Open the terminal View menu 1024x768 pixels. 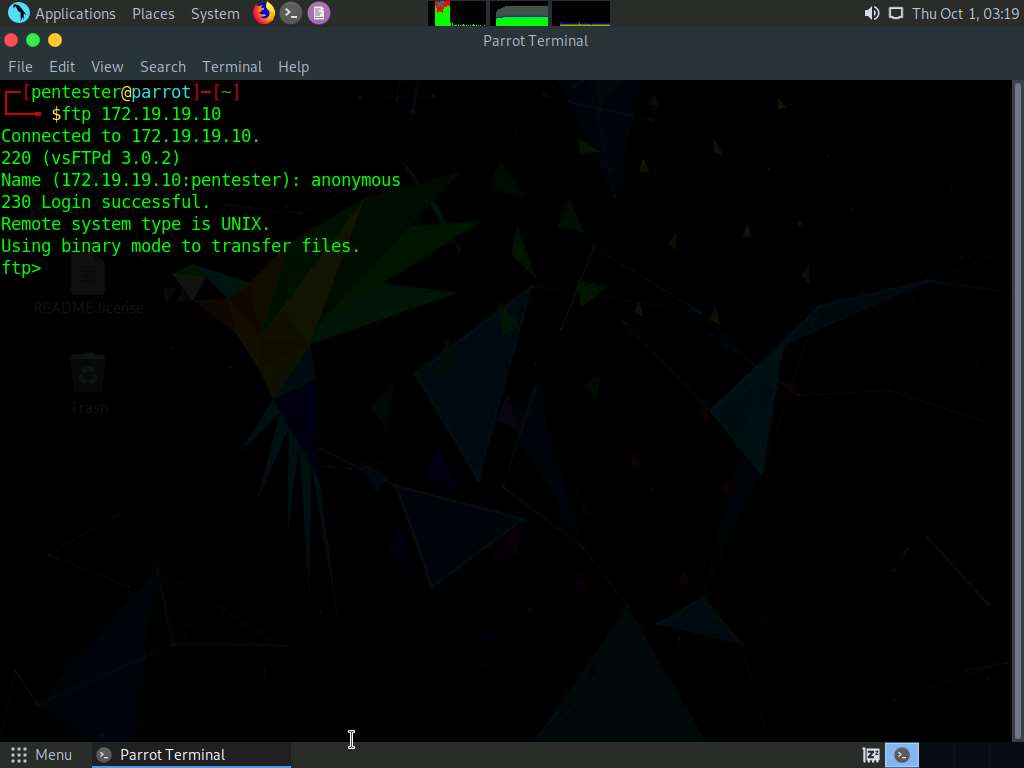coord(107,67)
